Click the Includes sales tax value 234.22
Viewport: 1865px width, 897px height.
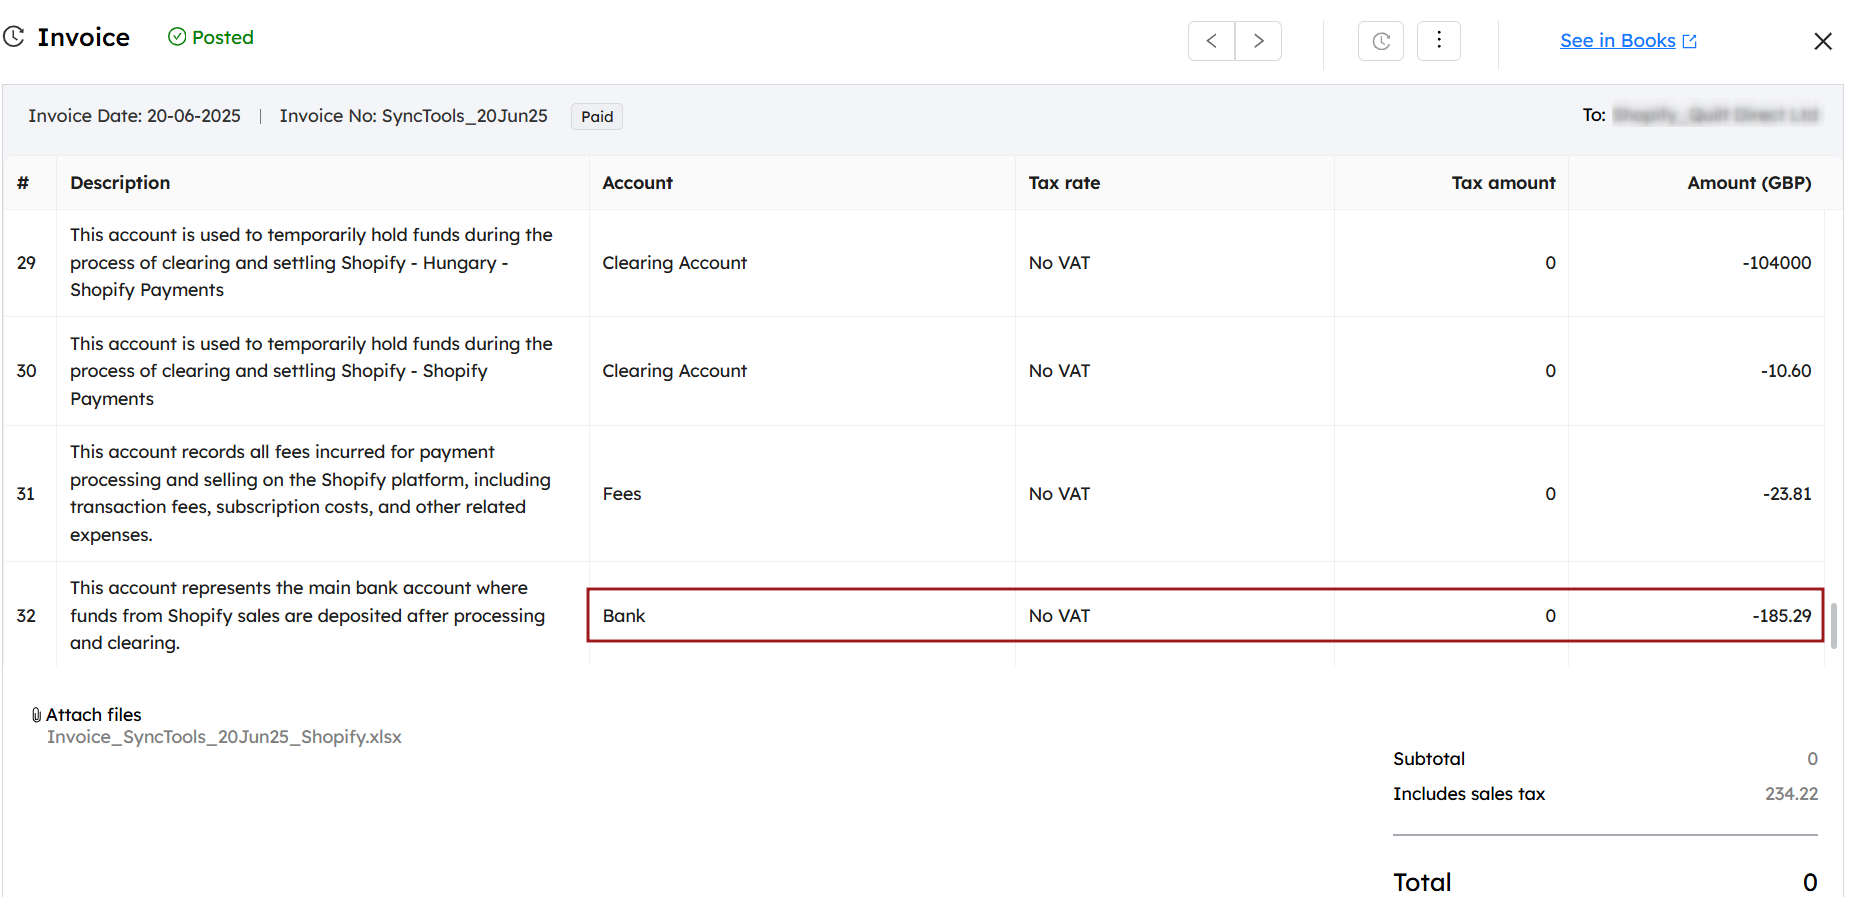coord(1791,794)
